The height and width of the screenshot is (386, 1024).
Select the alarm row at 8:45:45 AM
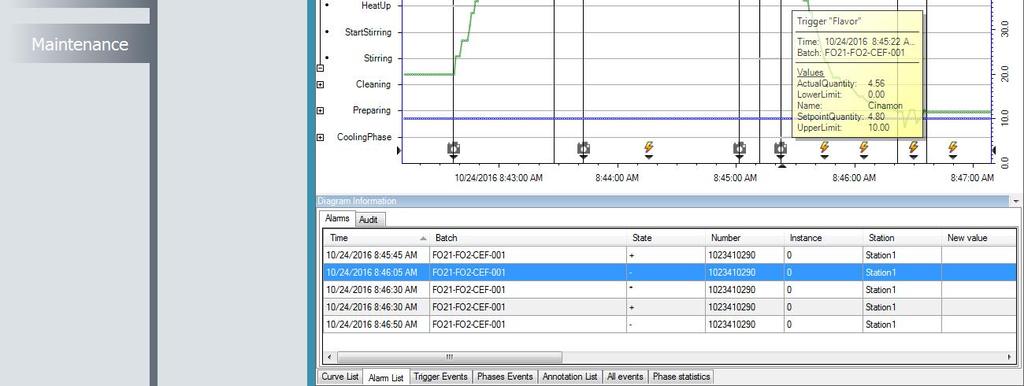[669, 255]
